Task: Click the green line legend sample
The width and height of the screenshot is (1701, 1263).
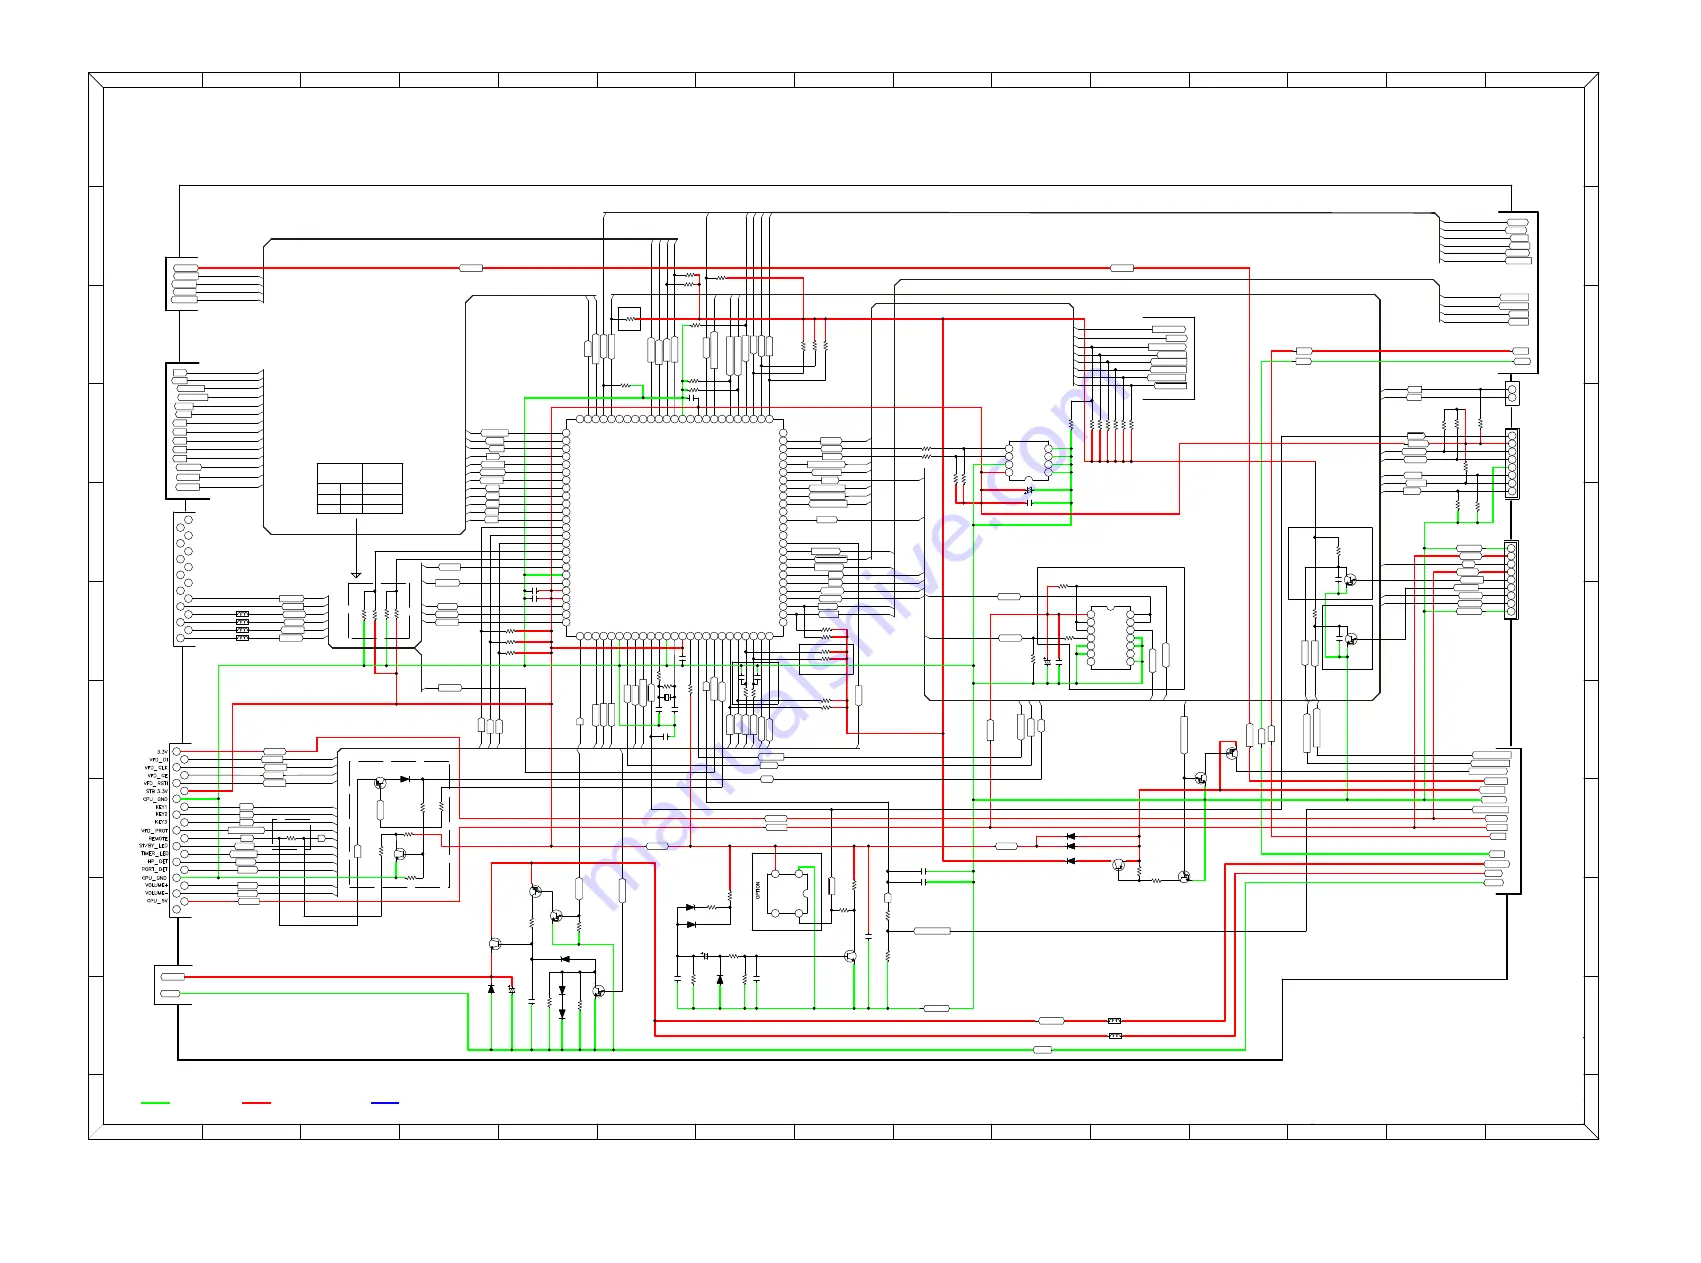Action: click(155, 1103)
